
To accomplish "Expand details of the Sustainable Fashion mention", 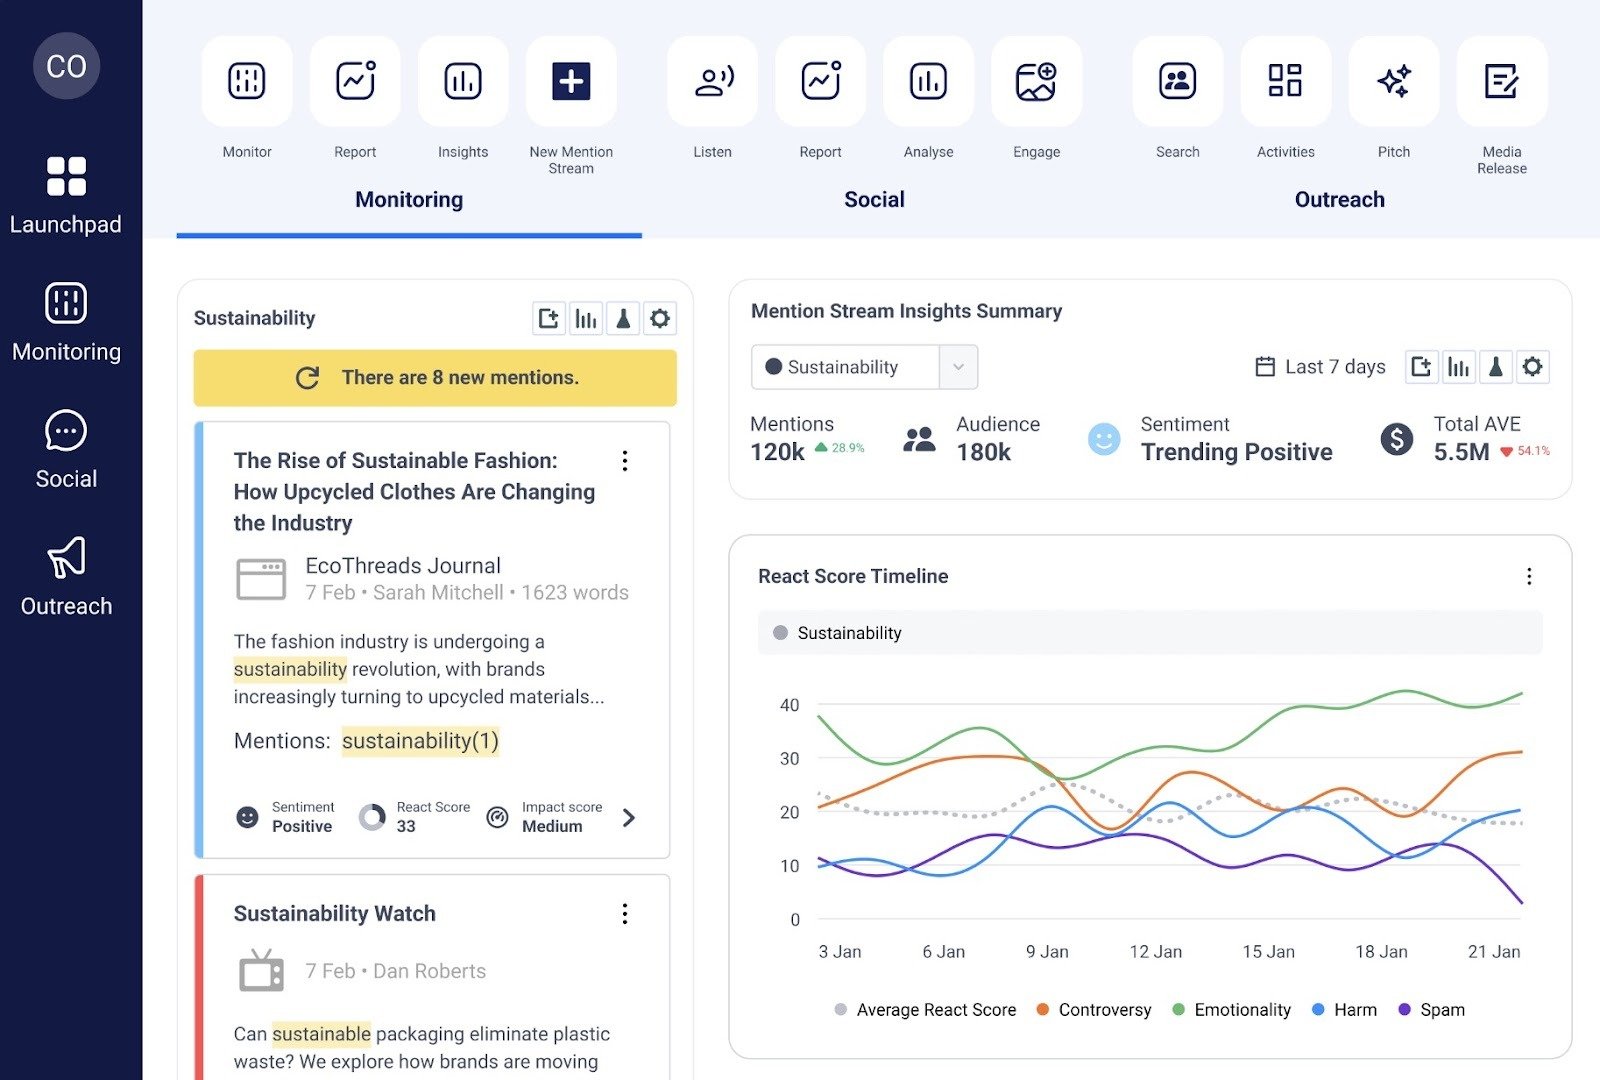I will point(630,818).
